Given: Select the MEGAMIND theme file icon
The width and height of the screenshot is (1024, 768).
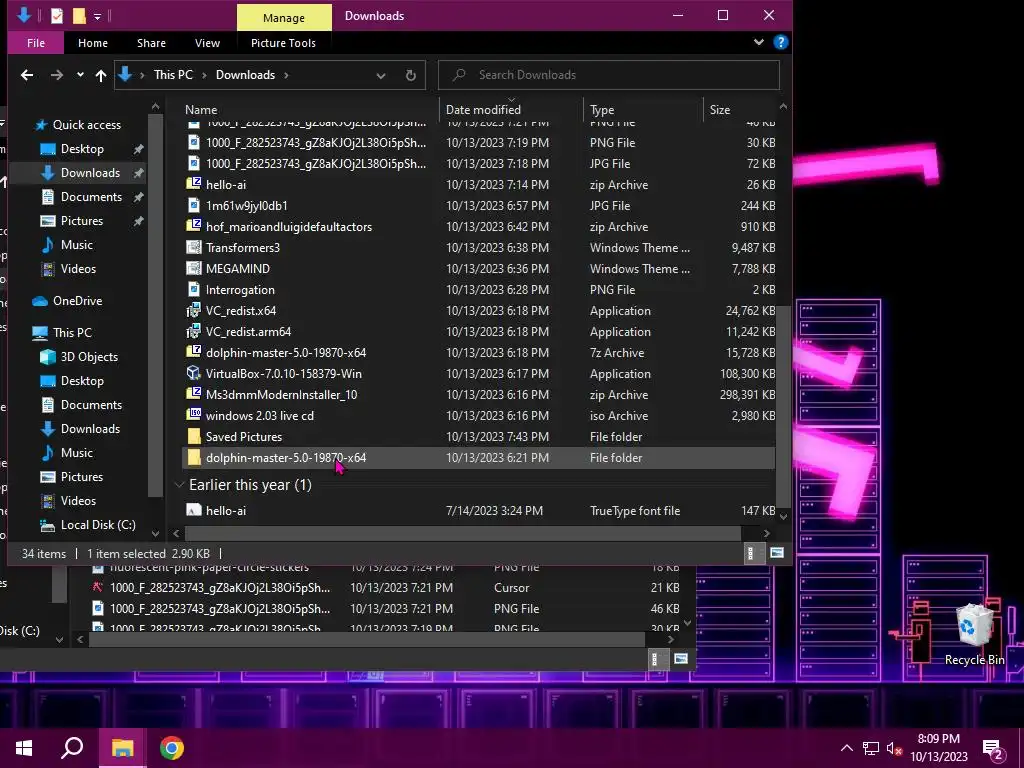Looking at the screenshot, I should [x=193, y=268].
